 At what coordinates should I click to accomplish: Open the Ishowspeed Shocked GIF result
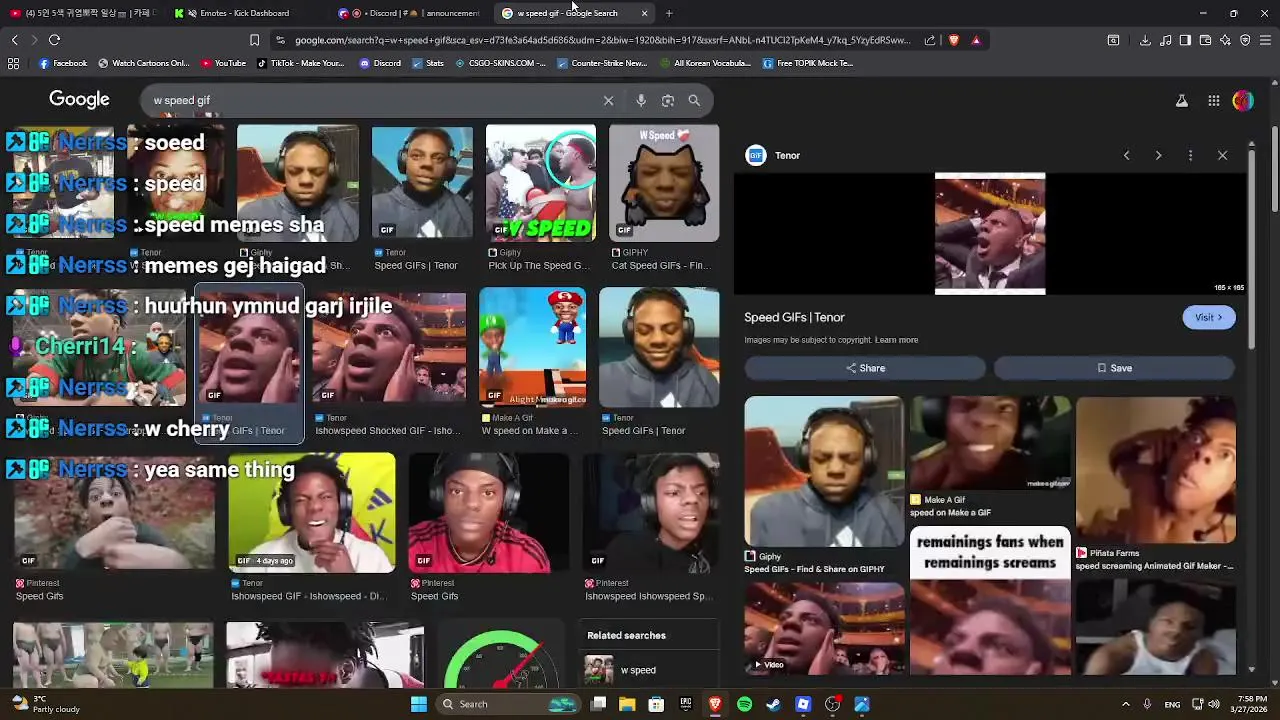389,349
